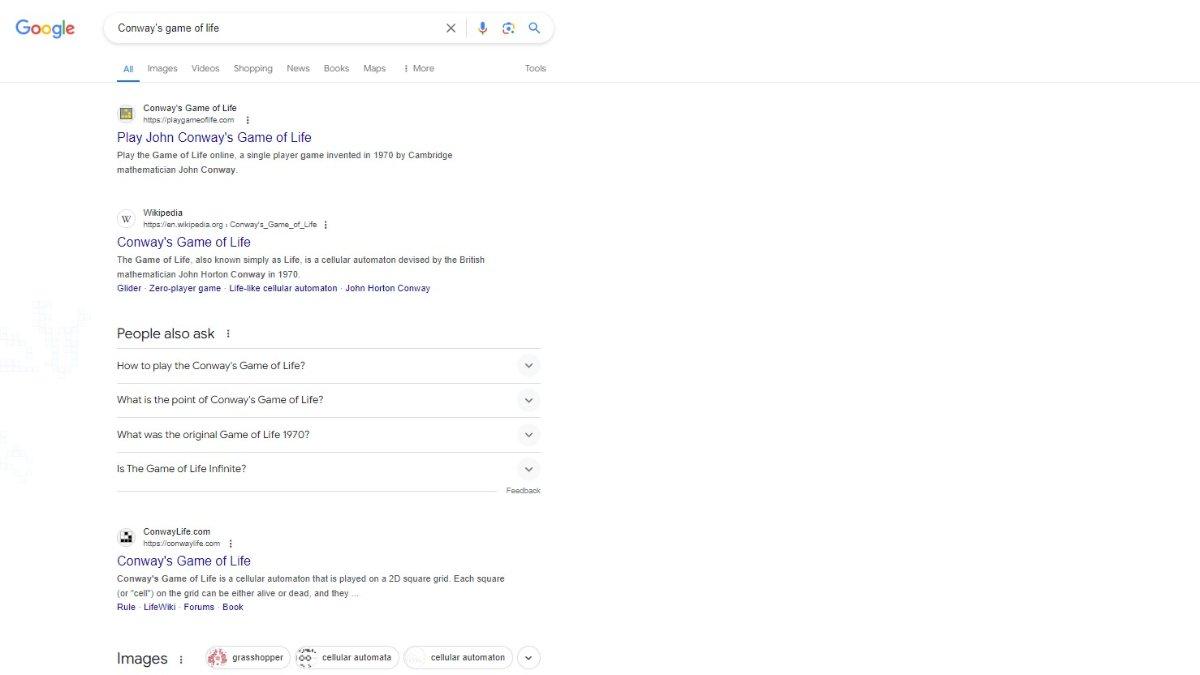
Task: Start voice search with microphone icon
Action: 482,28
